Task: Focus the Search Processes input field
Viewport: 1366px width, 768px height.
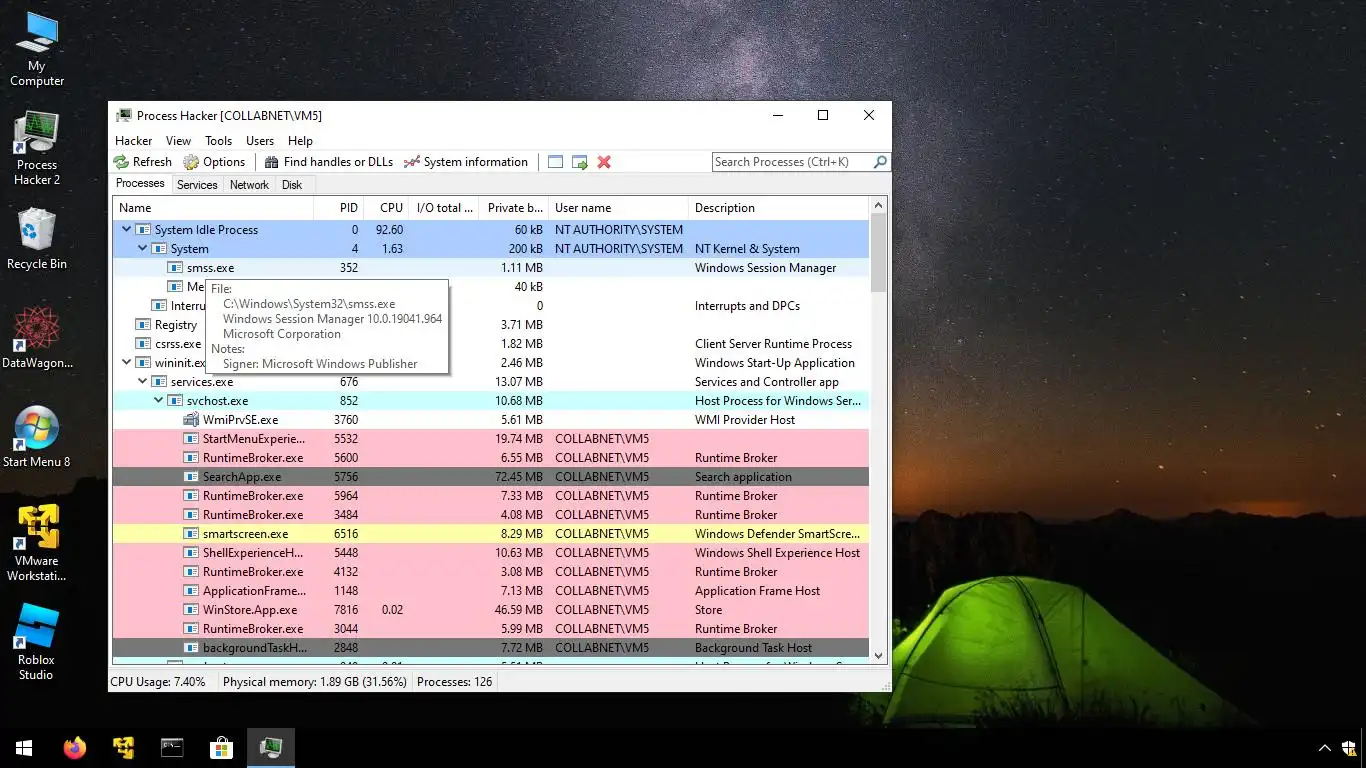Action: pos(792,162)
